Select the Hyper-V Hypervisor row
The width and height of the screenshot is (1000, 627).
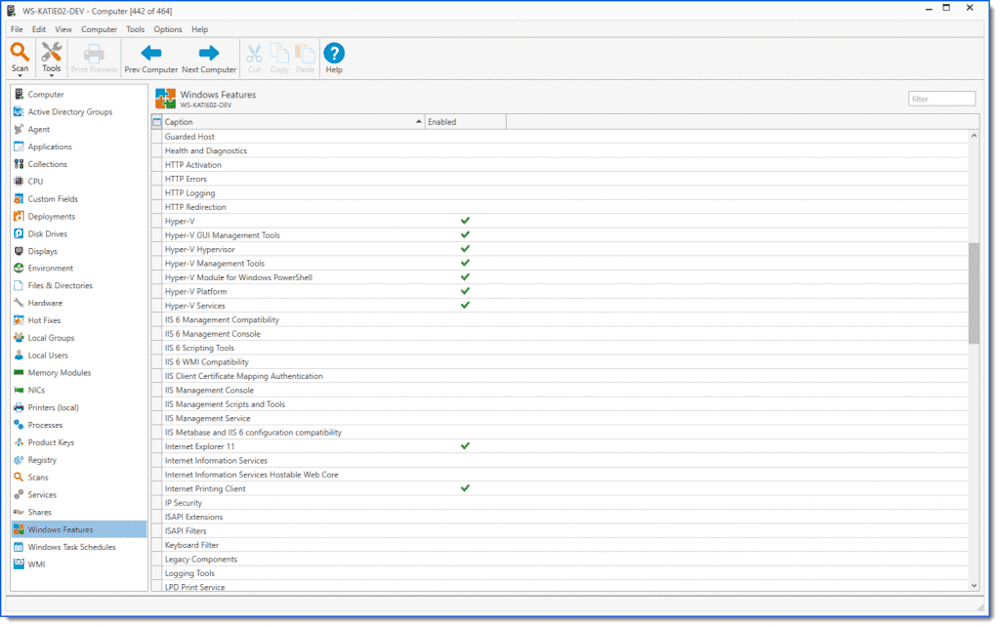[x=560, y=249]
